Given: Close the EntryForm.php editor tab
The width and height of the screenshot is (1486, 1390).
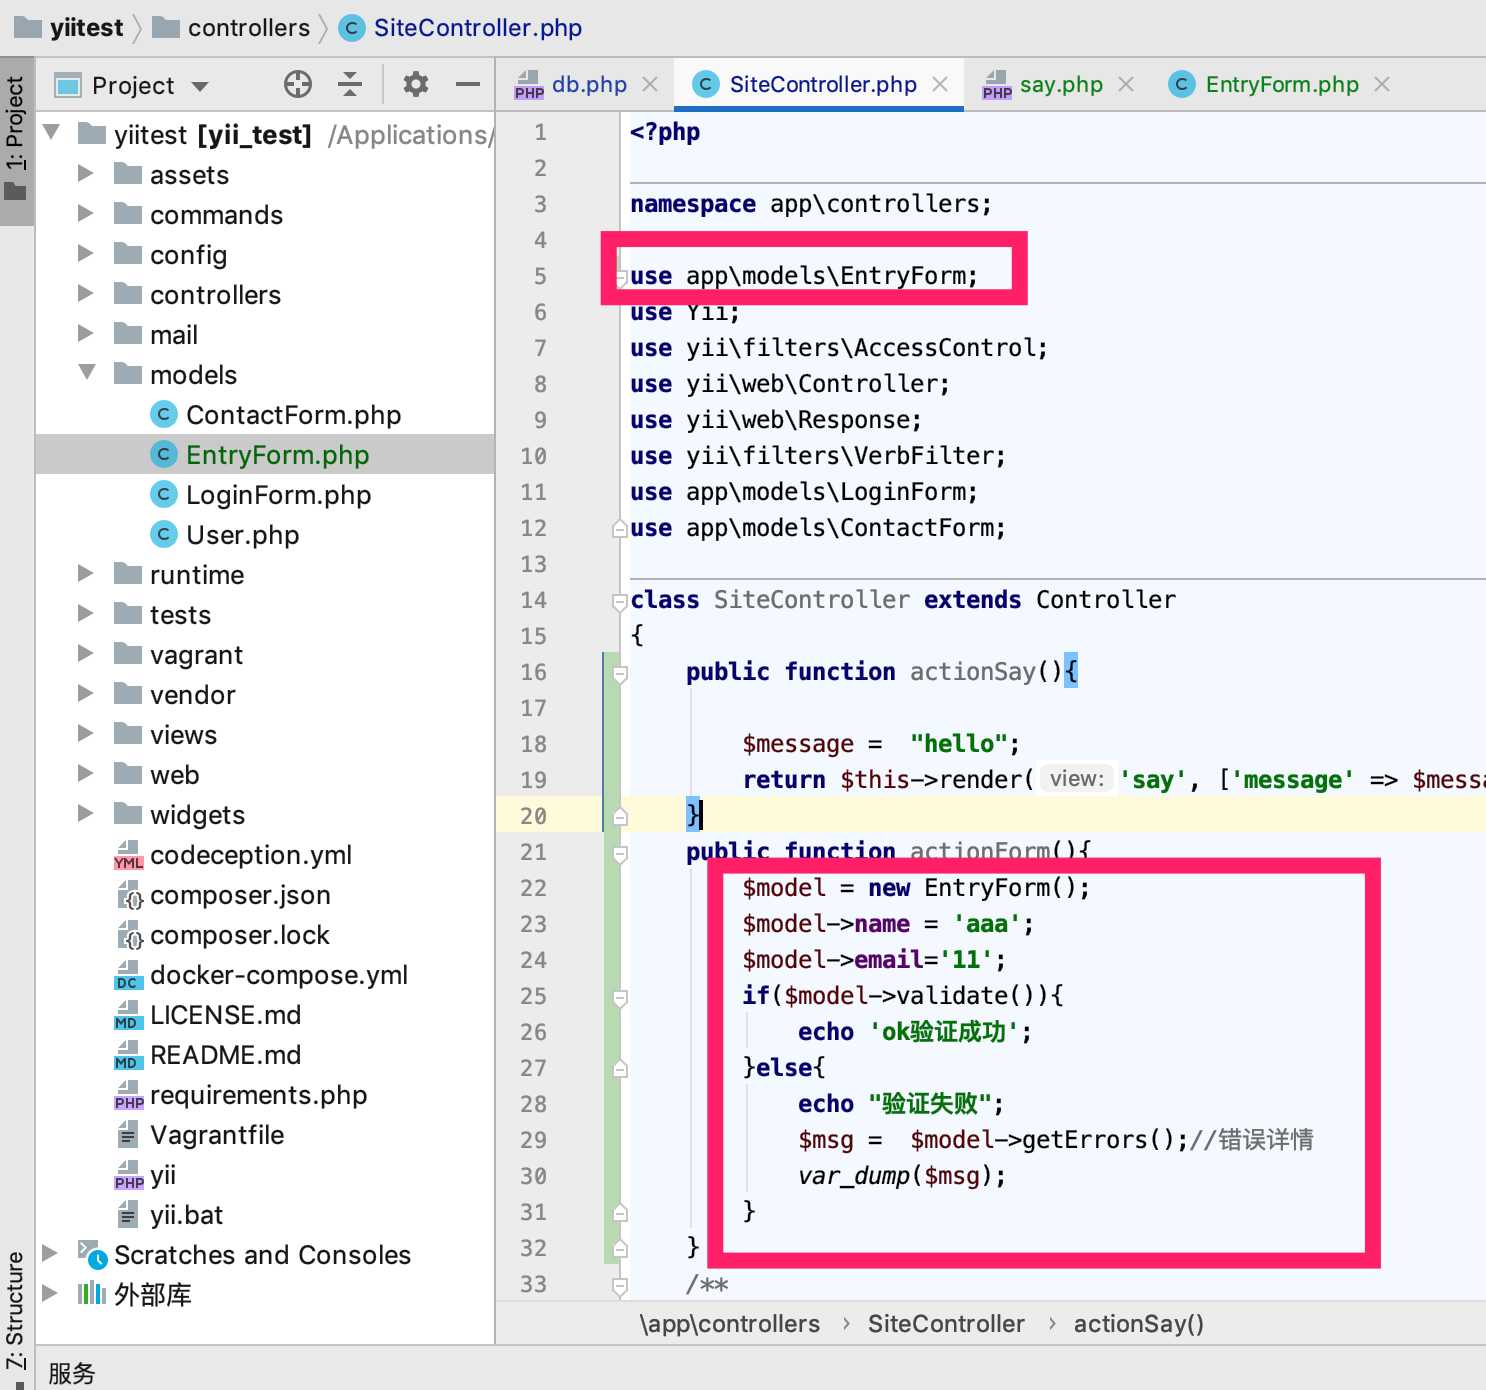Looking at the screenshot, I should [1382, 85].
